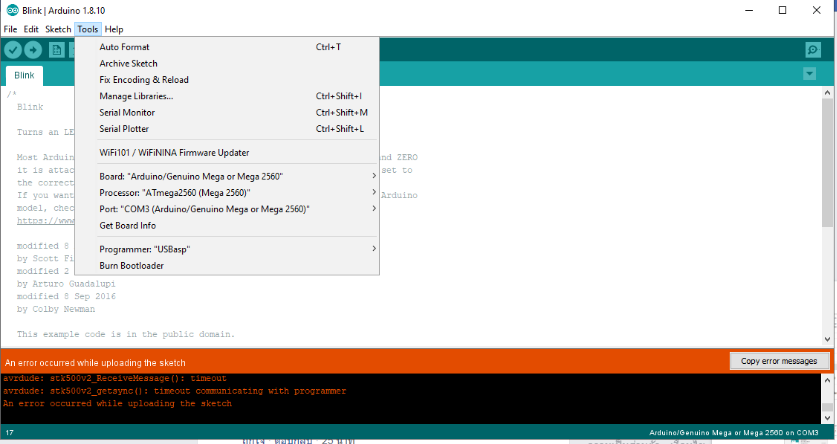Click the last console line 'An error occurred while uploading'

coord(117,404)
